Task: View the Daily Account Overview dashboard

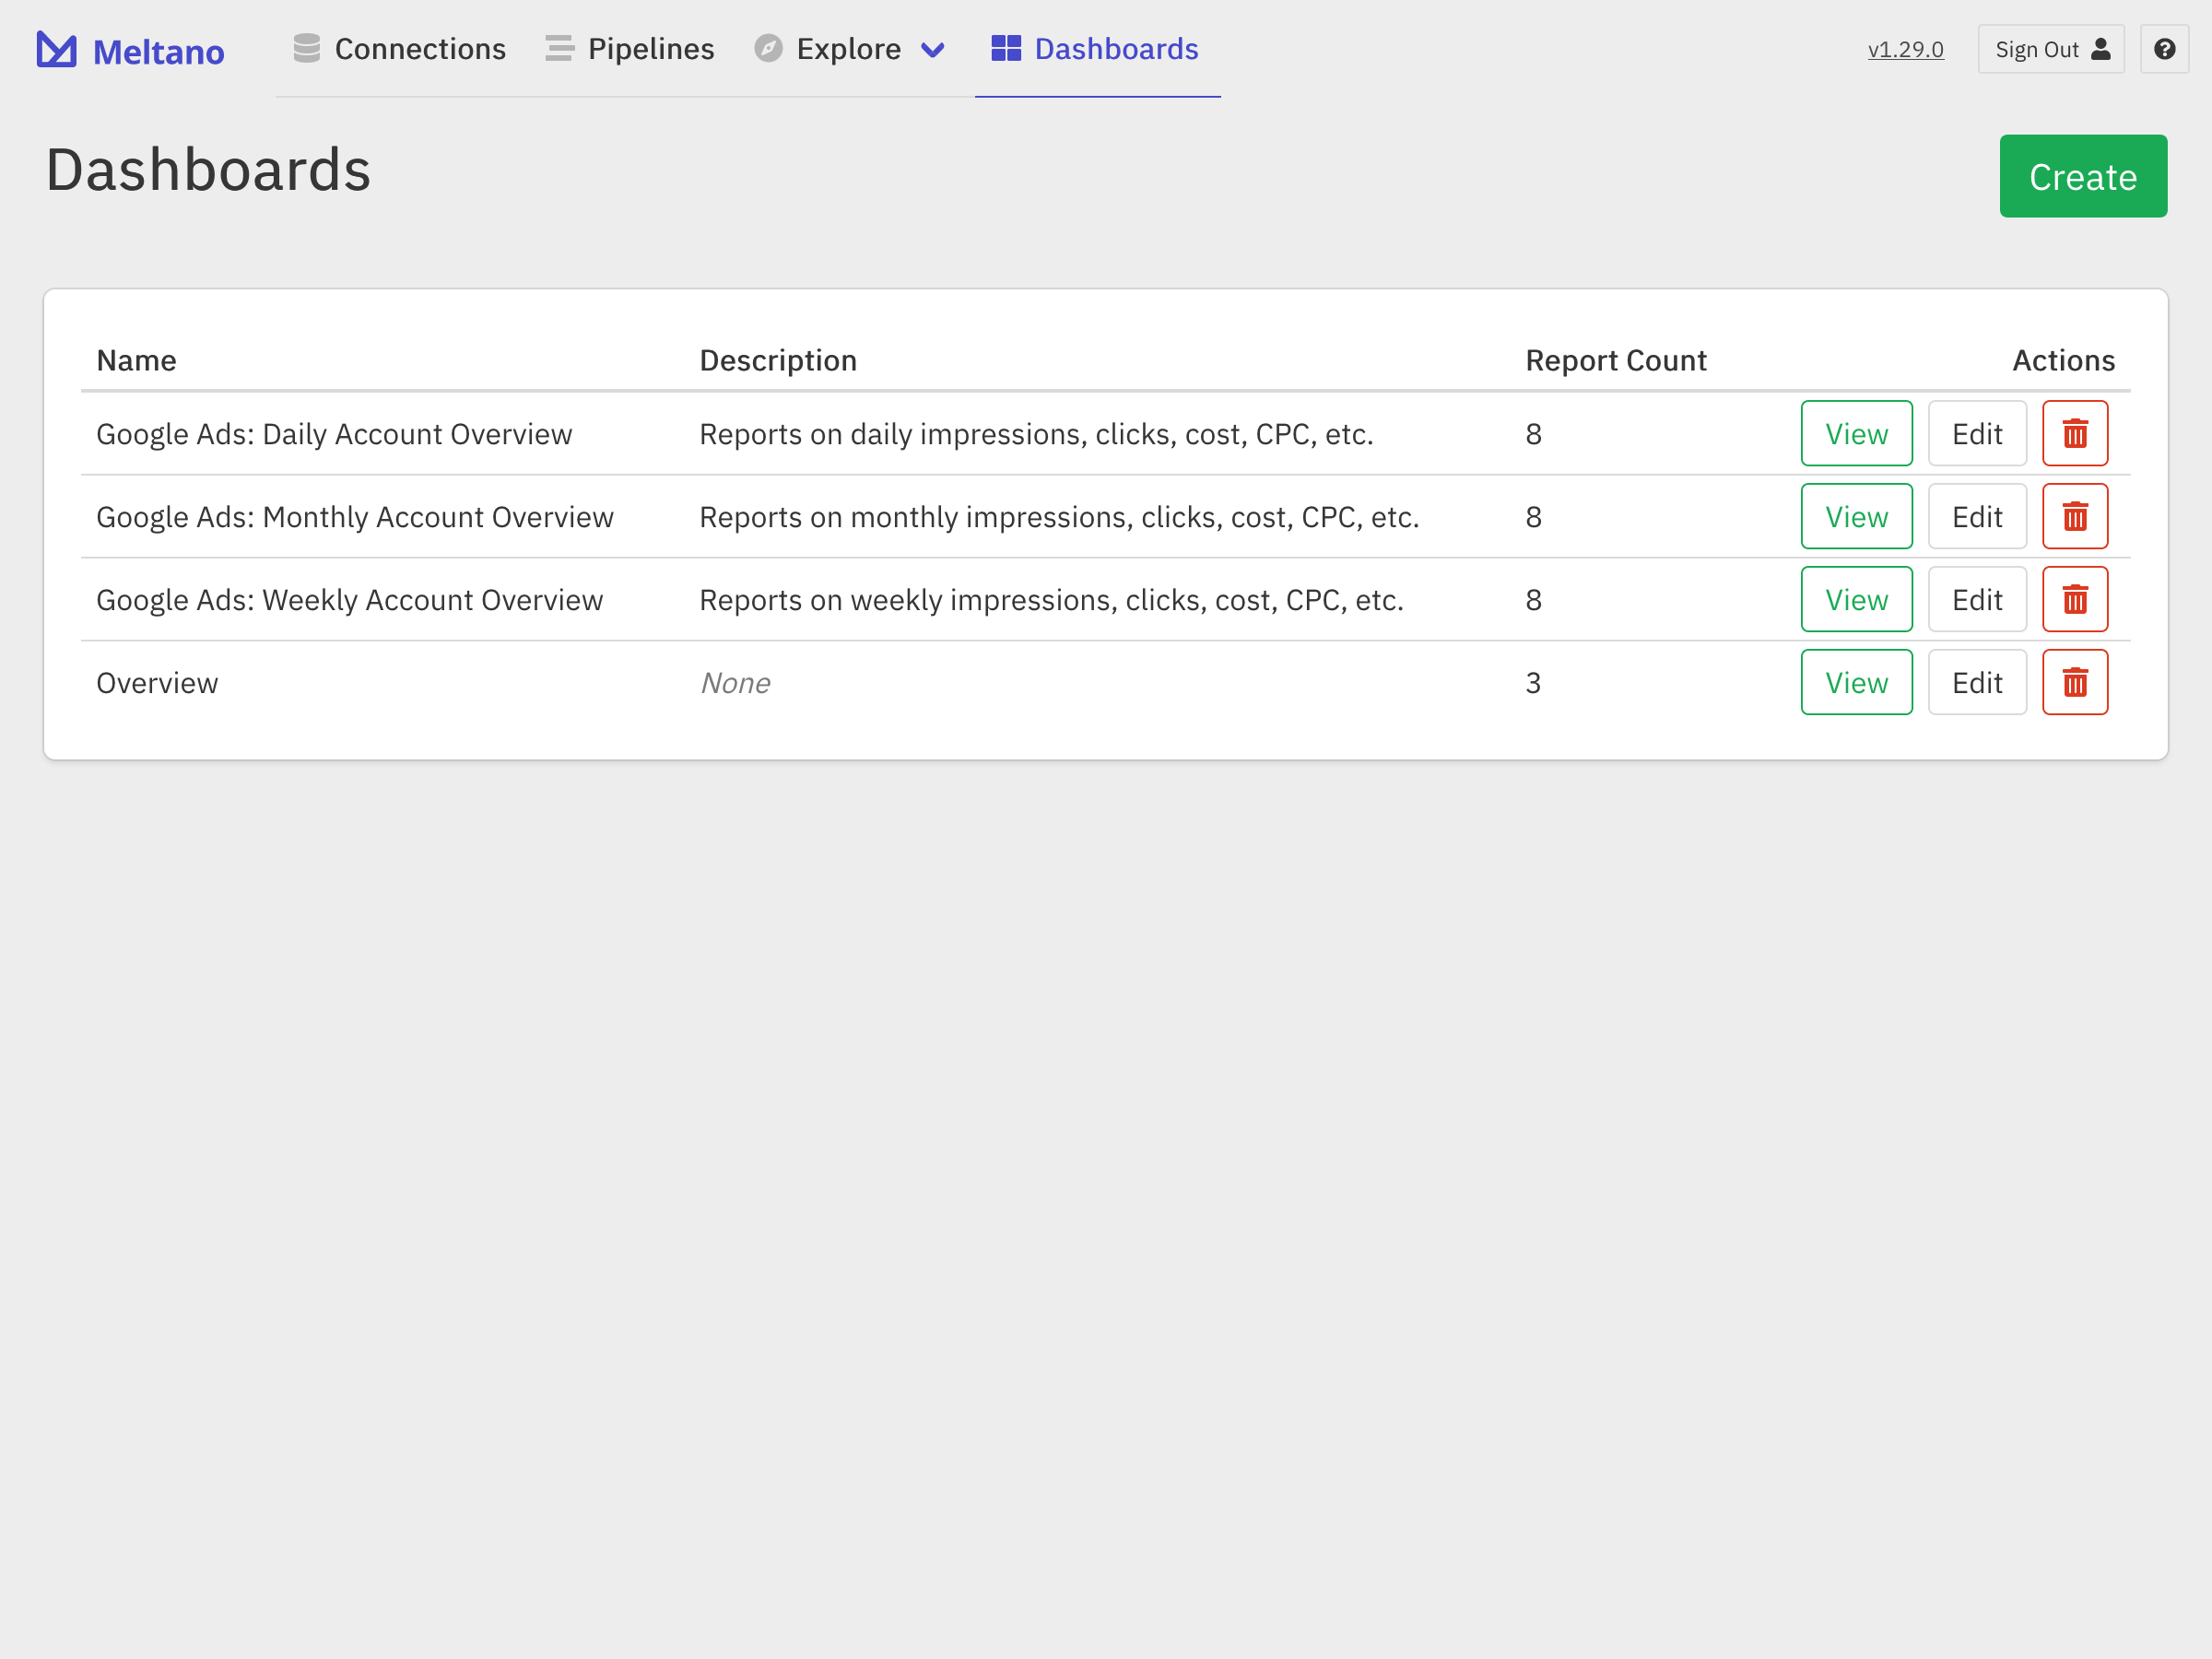Action: click(1856, 434)
